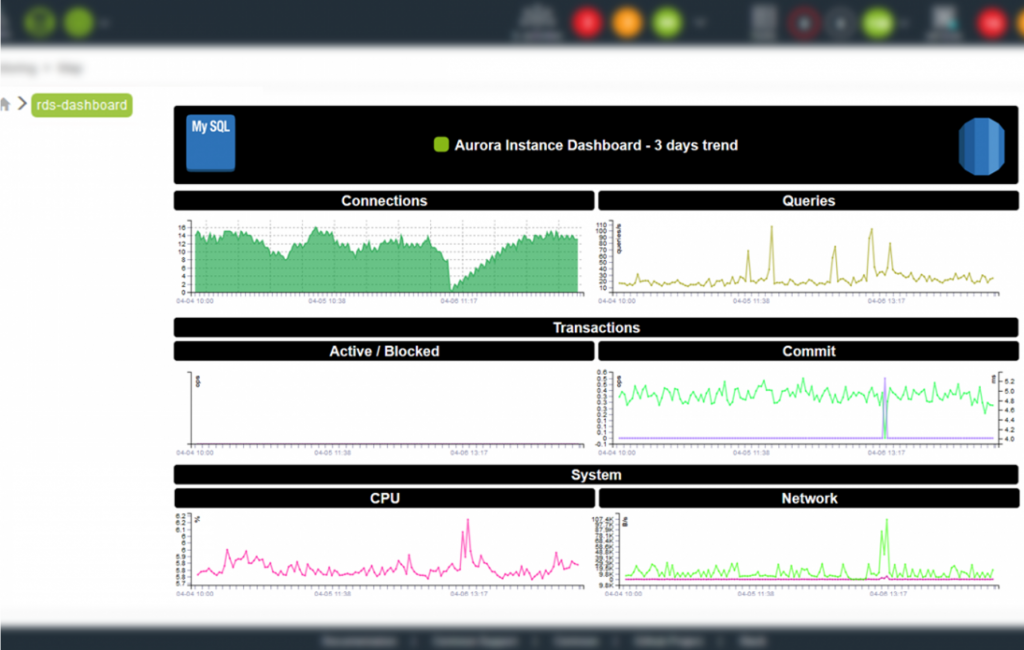Image resolution: width=1024 pixels, height=650 pixels.
Task: Click the solid green circle beside the dark-ringed one
Action: pyautogui.click(x=78, y=22)
